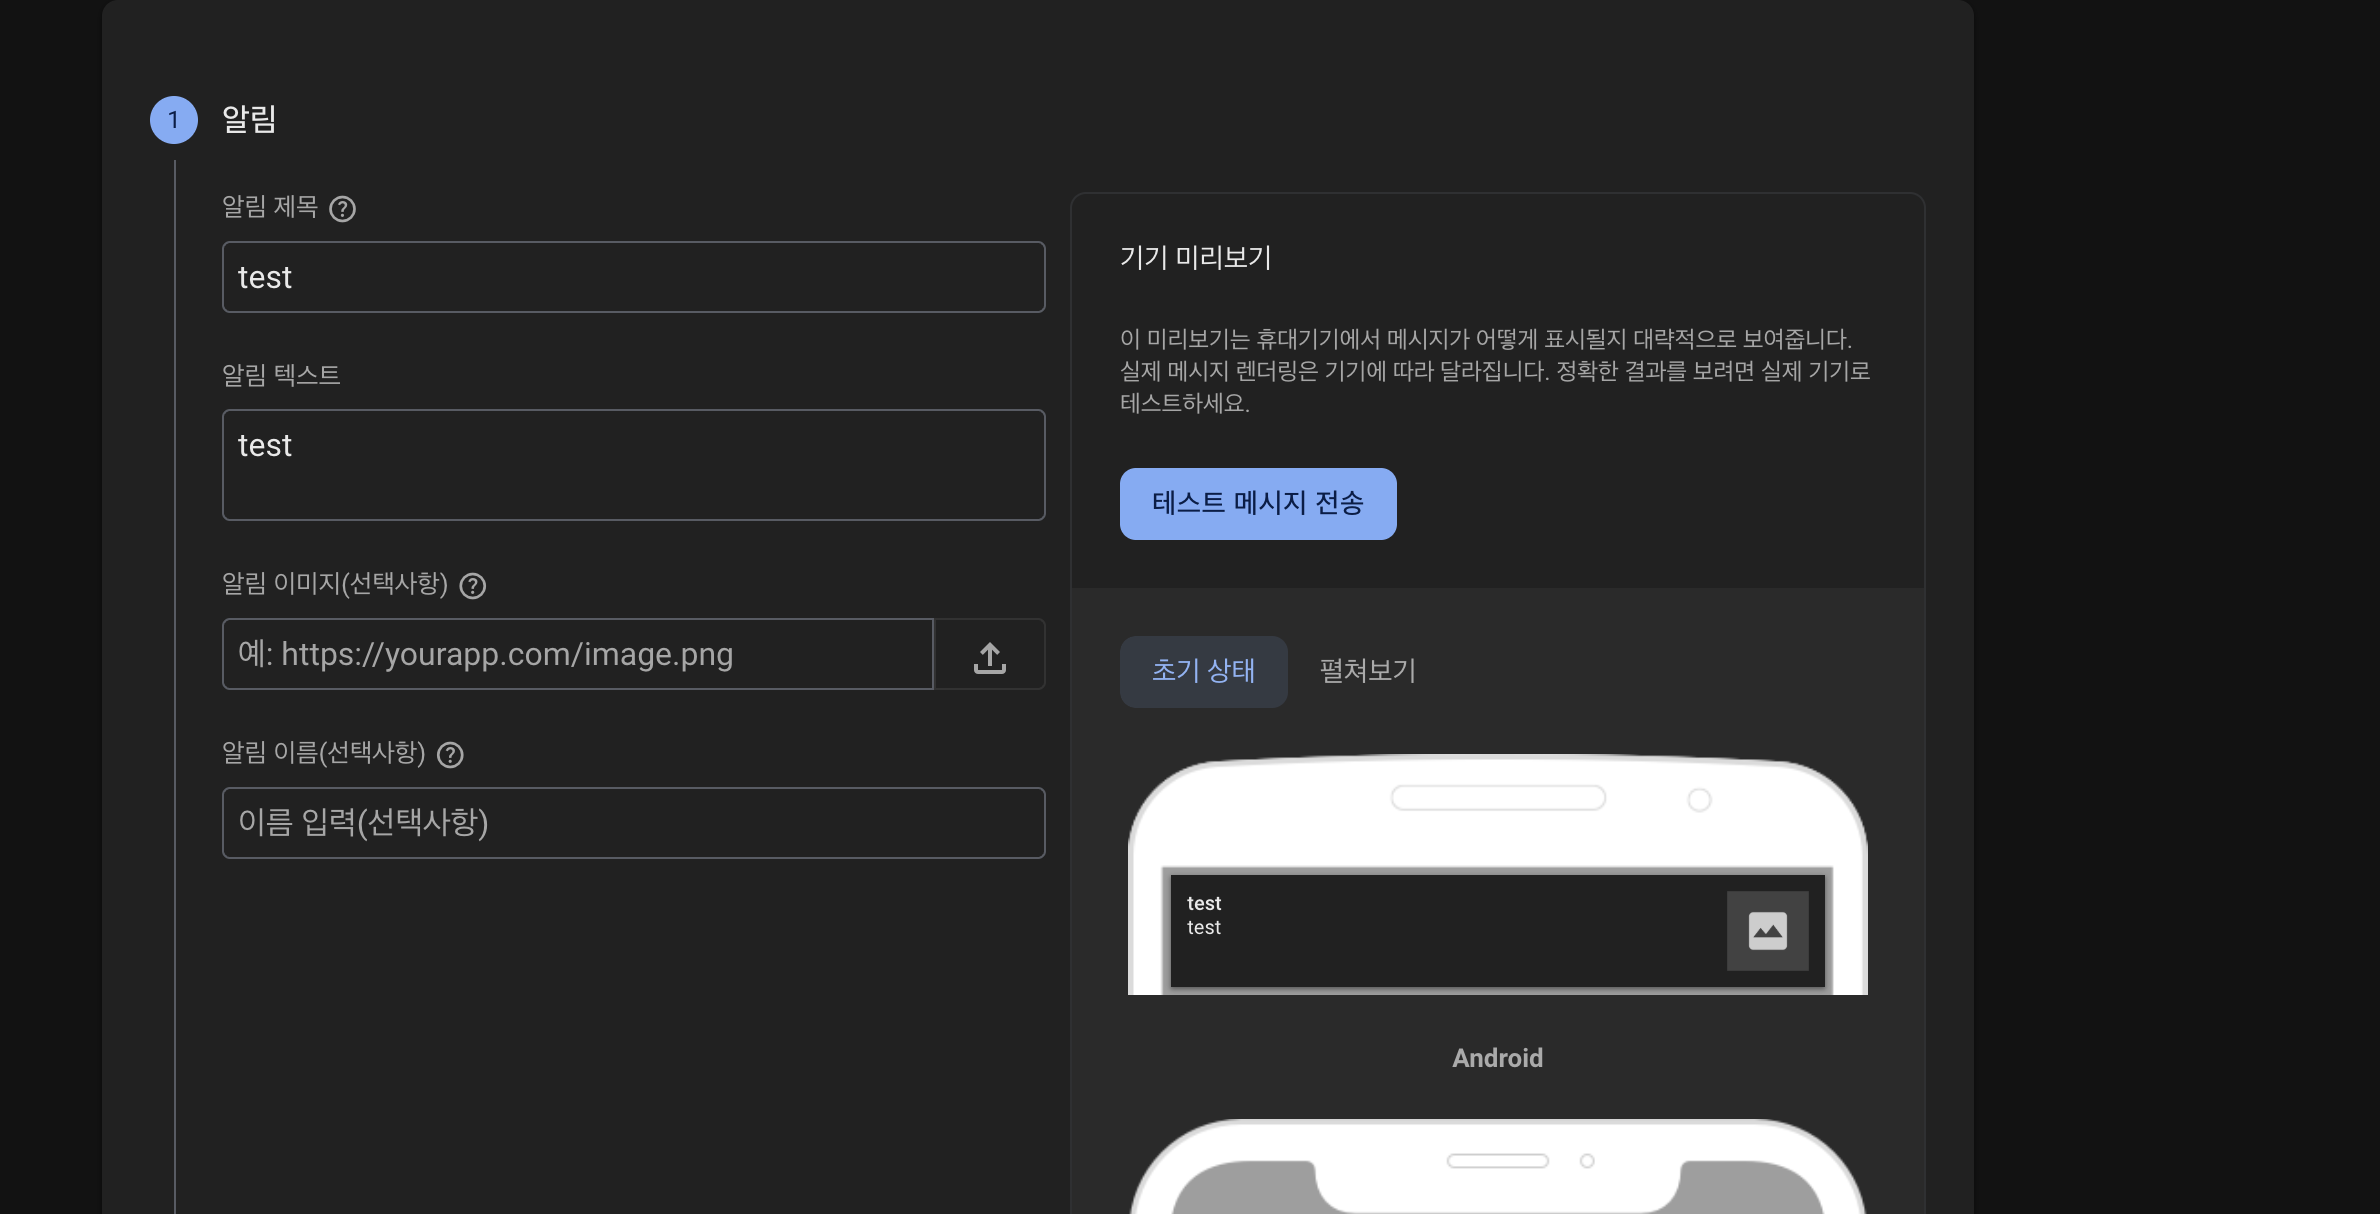Click the image URL input field
This screenshot has width=2380, height=1214.
coord(577,655)
